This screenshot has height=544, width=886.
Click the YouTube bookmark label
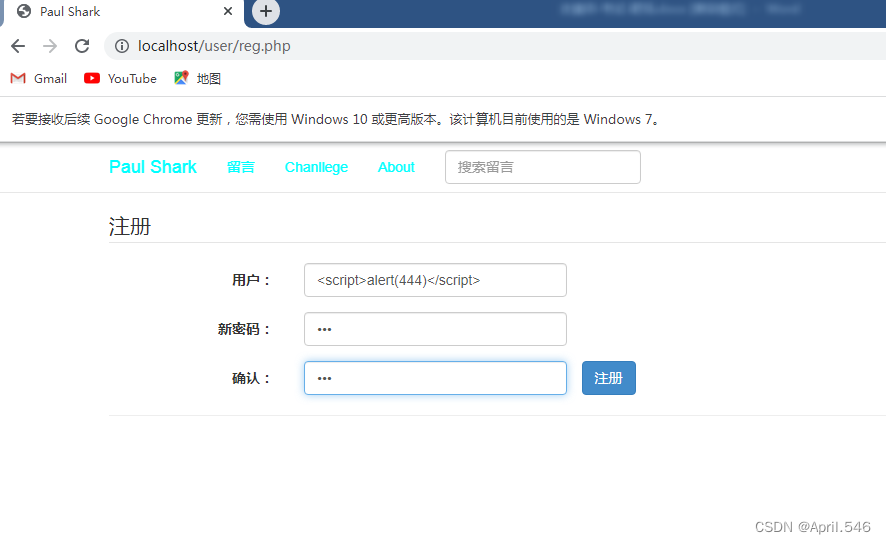click(132, 79)
